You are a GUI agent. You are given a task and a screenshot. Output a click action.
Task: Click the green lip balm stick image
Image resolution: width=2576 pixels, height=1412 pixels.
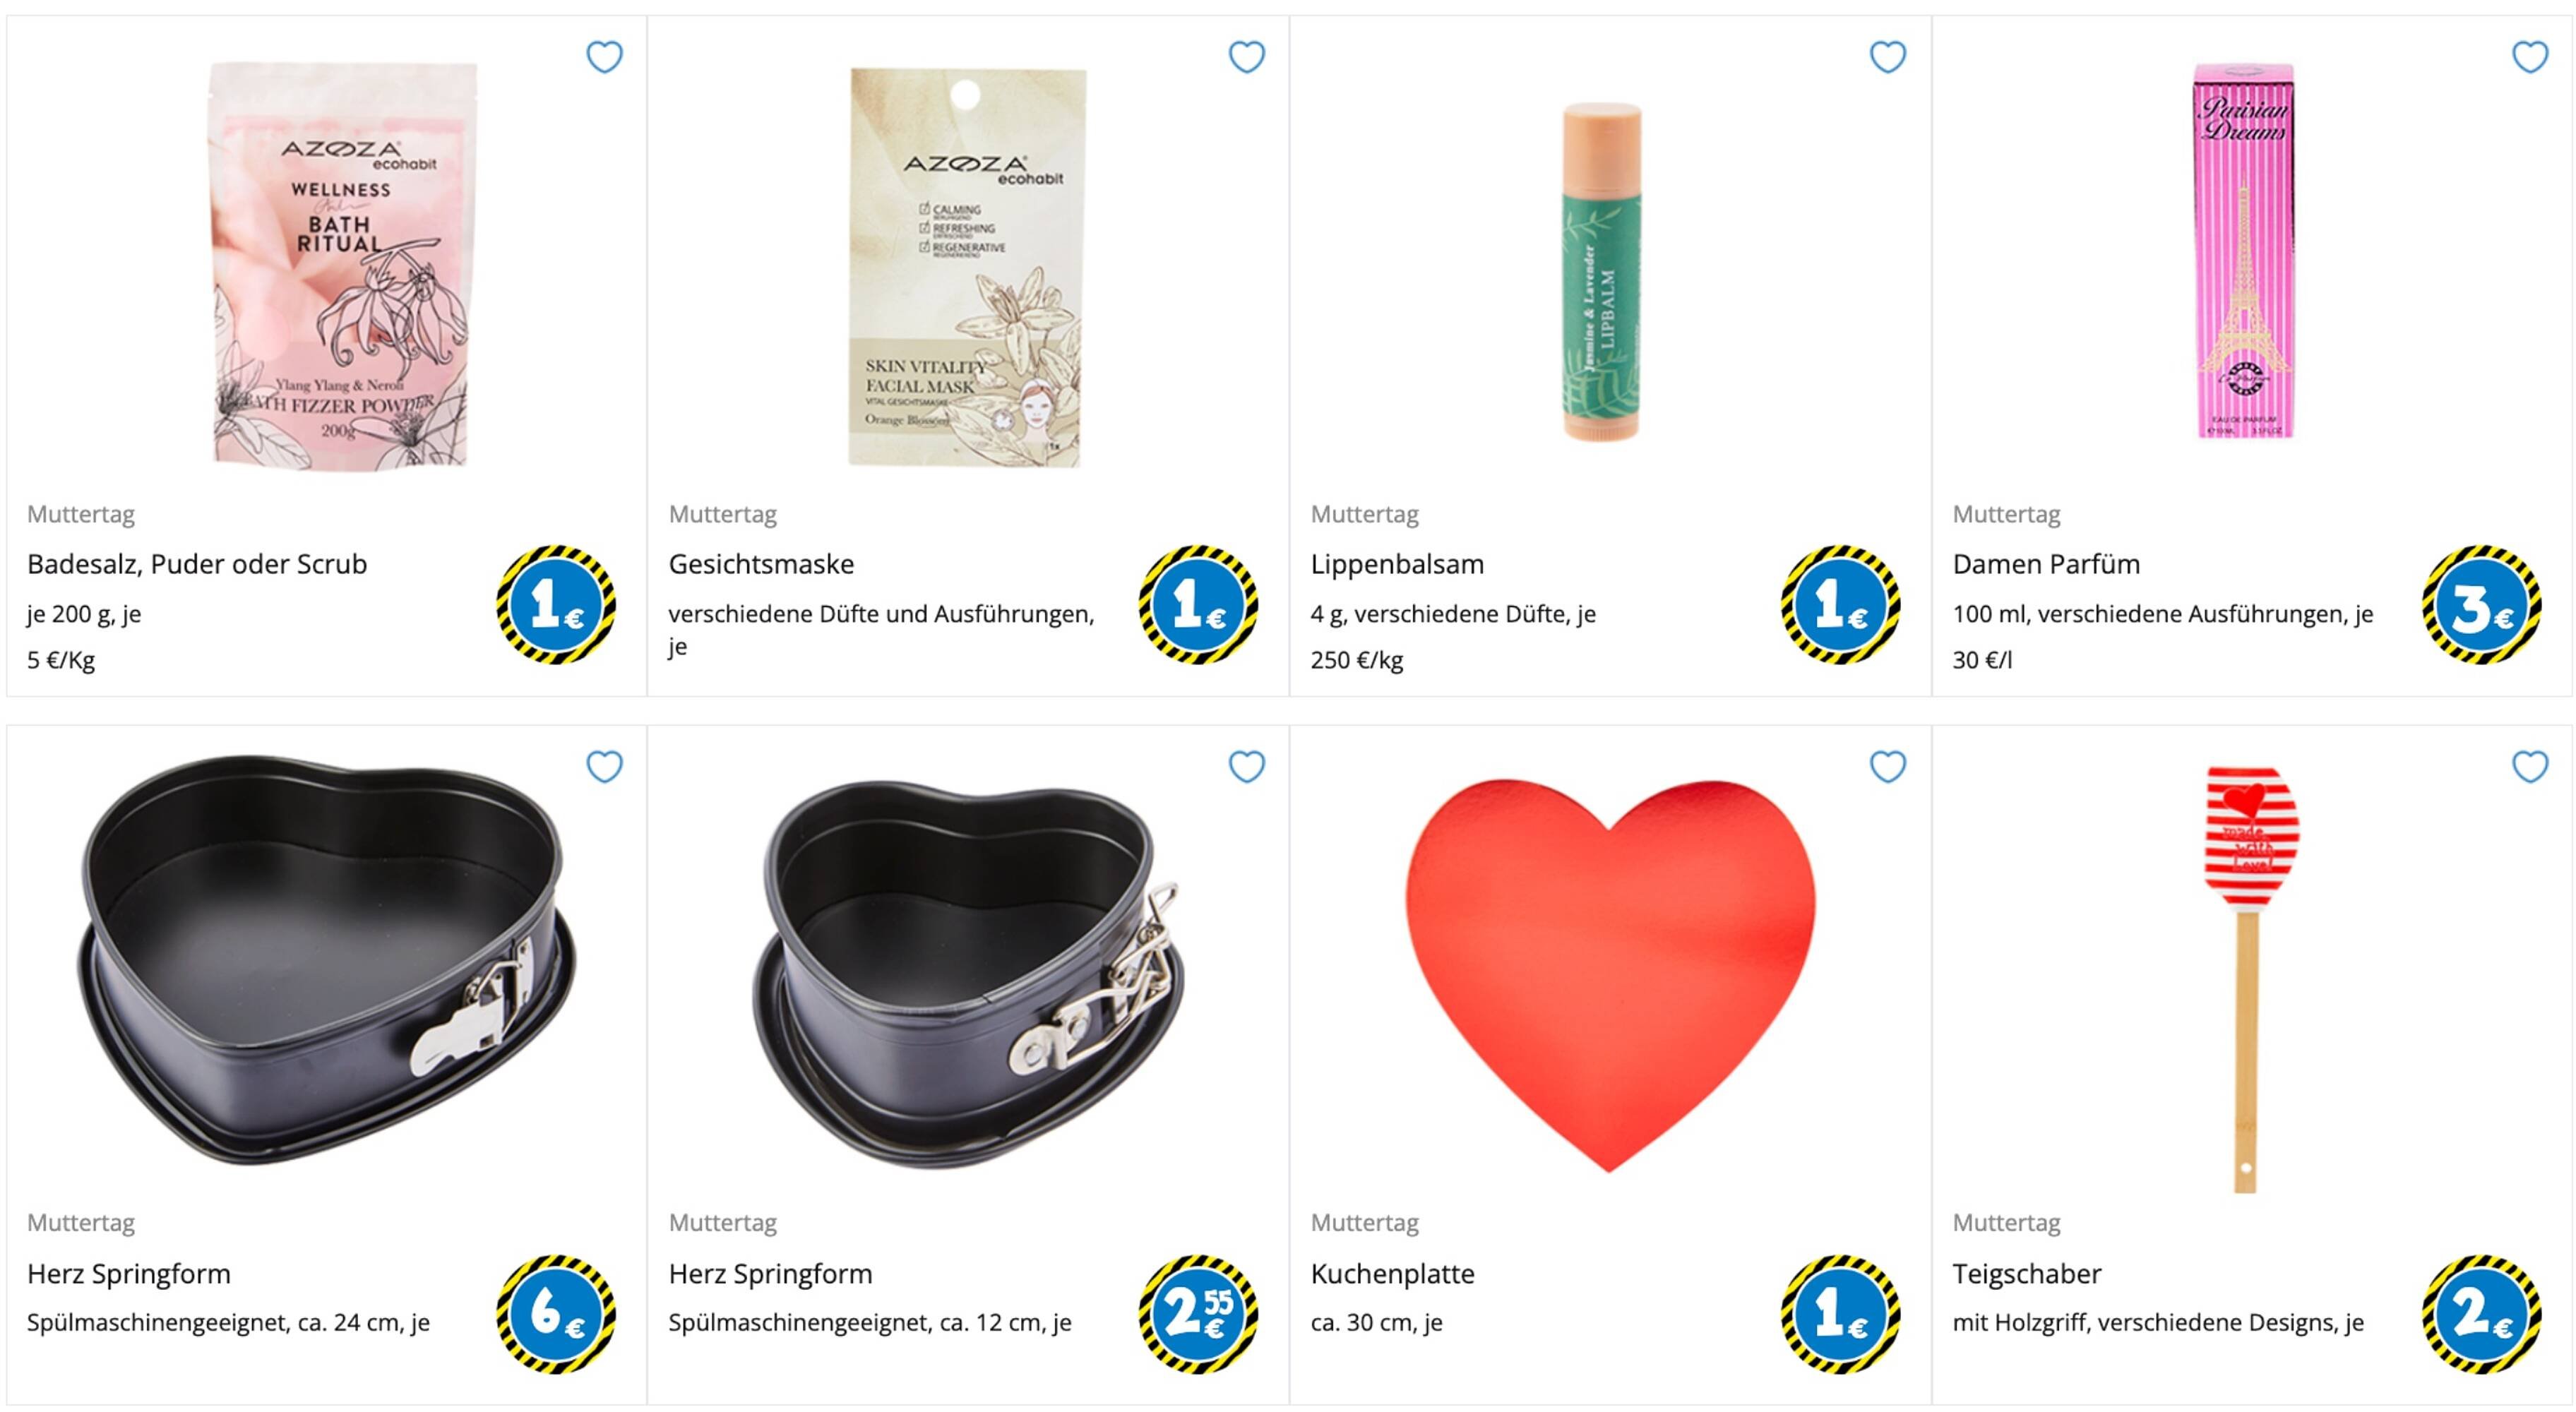1601,272
